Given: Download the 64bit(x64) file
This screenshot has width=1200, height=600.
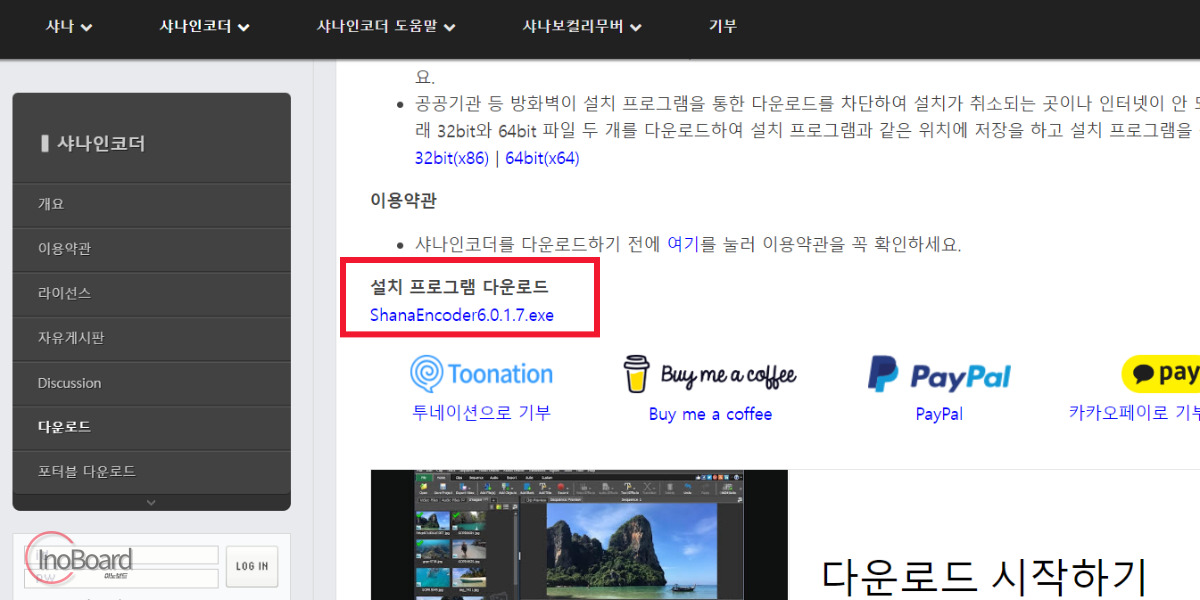Looking at the screenshot, I should pos(542,158).
